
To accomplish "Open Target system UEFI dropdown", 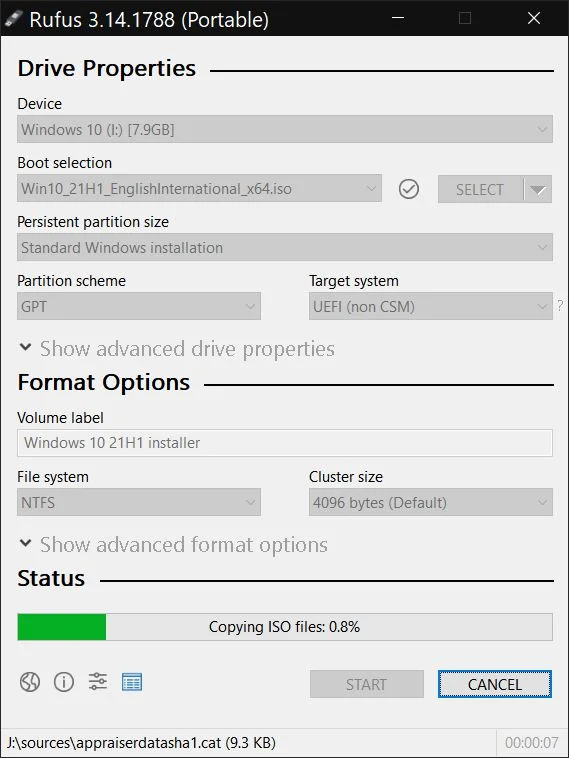I will 431,306.
